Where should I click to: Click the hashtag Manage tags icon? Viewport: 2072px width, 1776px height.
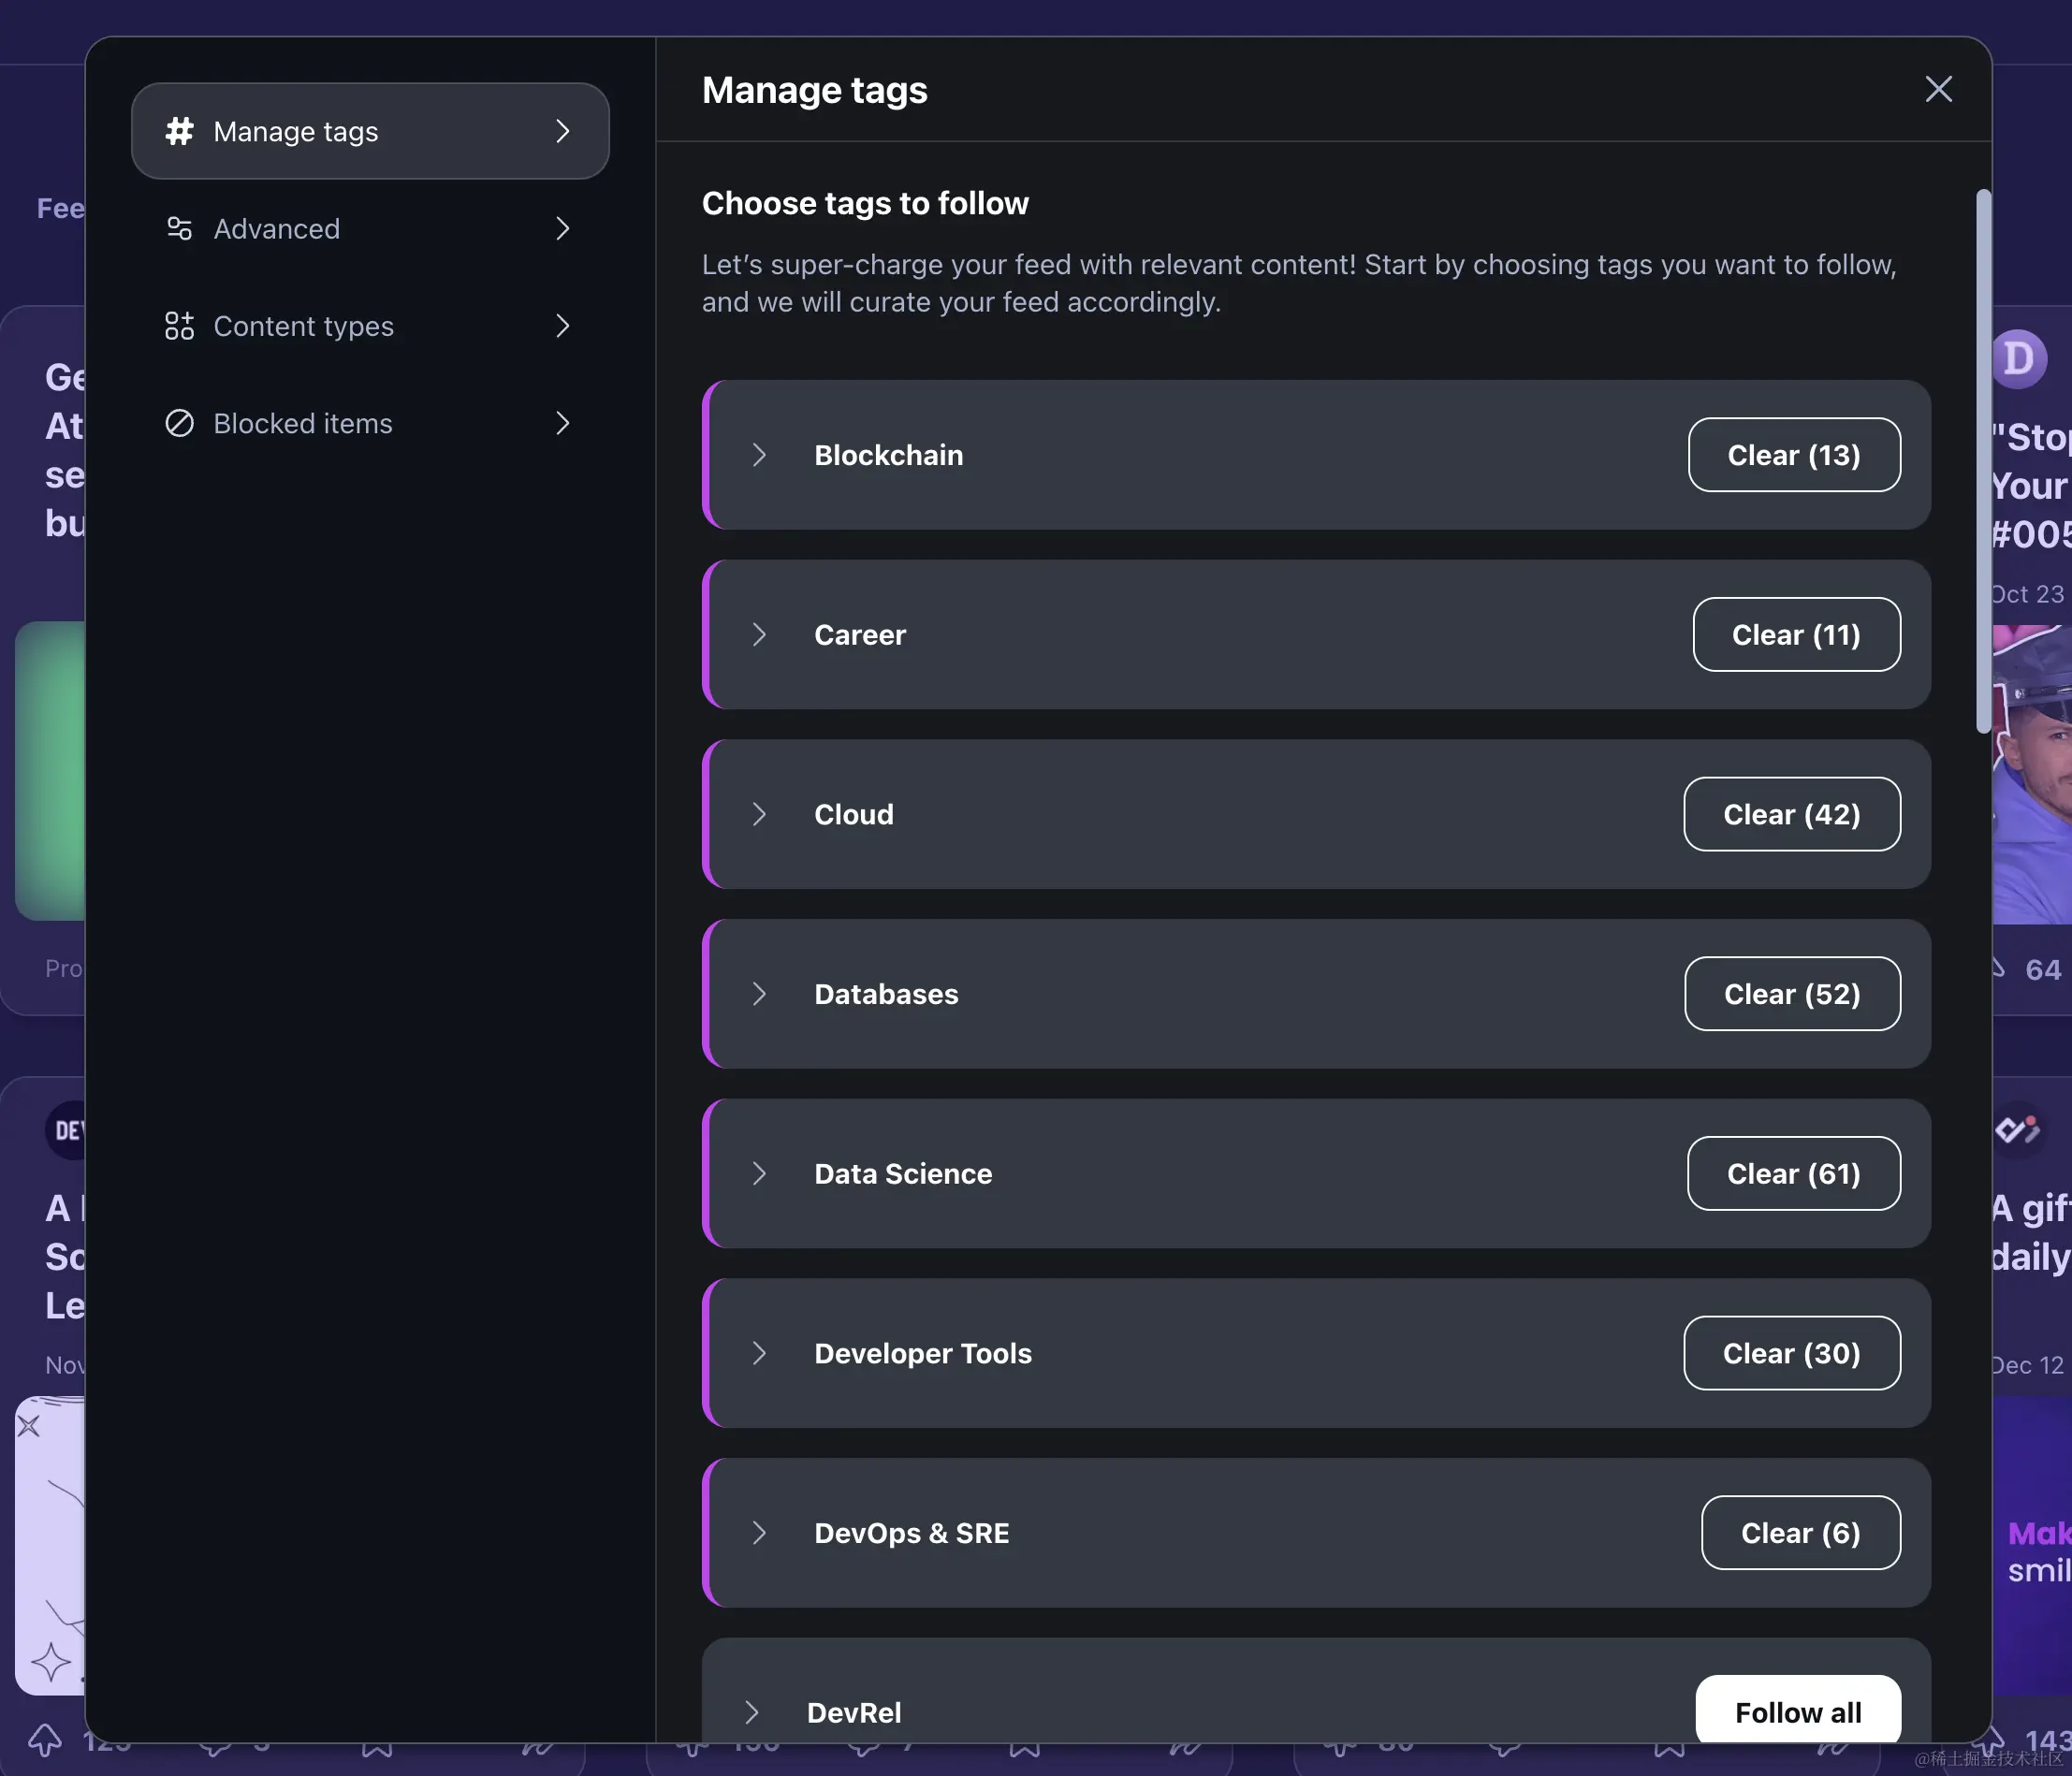[179, 131]
